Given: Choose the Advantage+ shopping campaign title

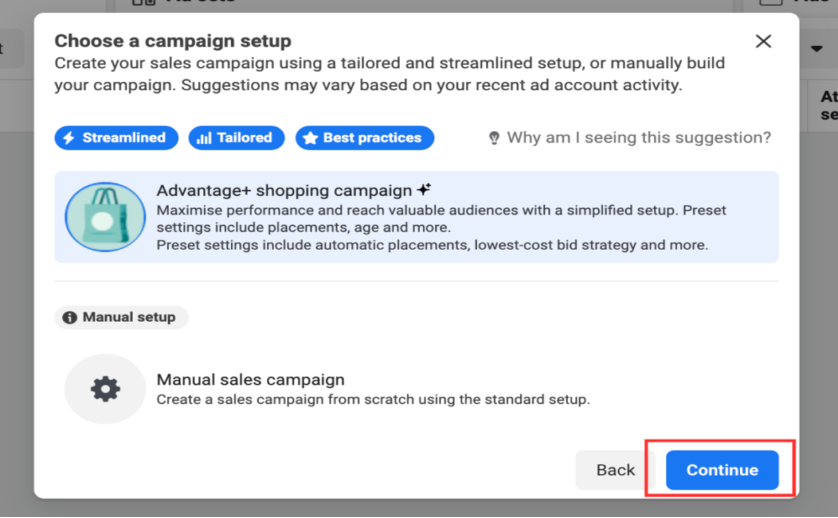Looking at the screenshot, I should [284, 190].
